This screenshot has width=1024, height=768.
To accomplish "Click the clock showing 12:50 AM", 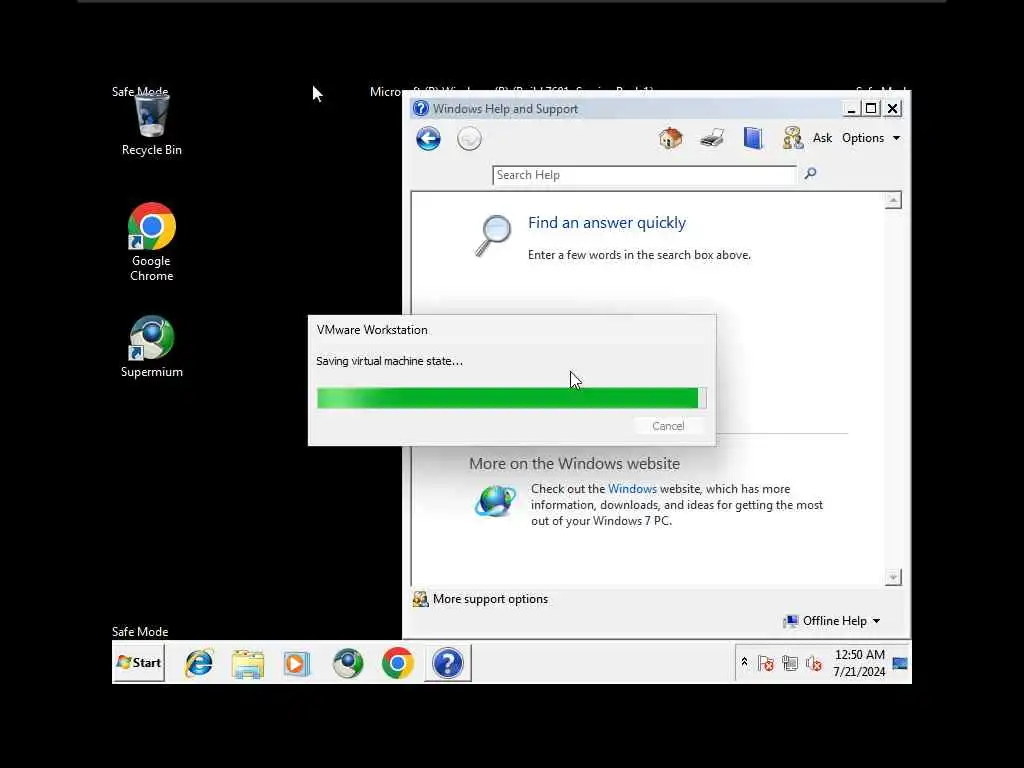I will pos(859,663).
